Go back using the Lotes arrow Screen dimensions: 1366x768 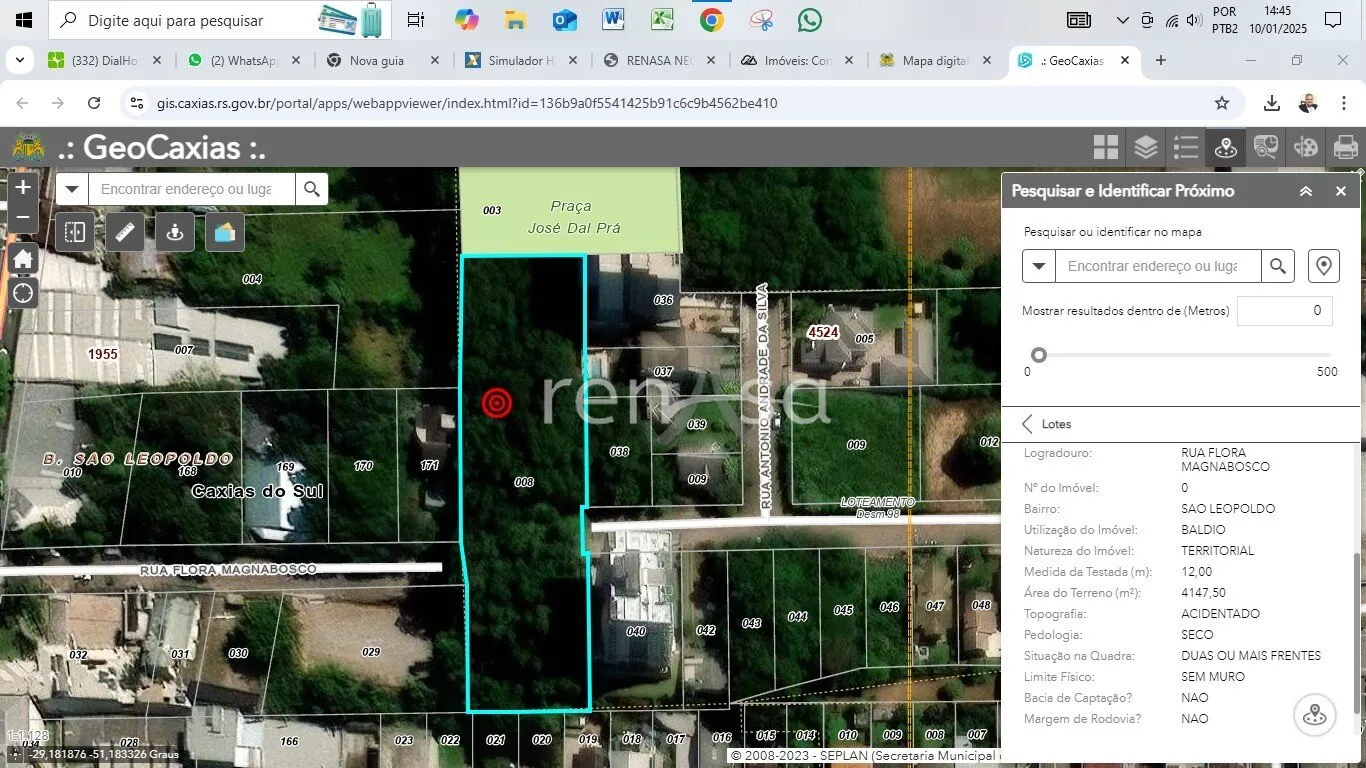1027,424
